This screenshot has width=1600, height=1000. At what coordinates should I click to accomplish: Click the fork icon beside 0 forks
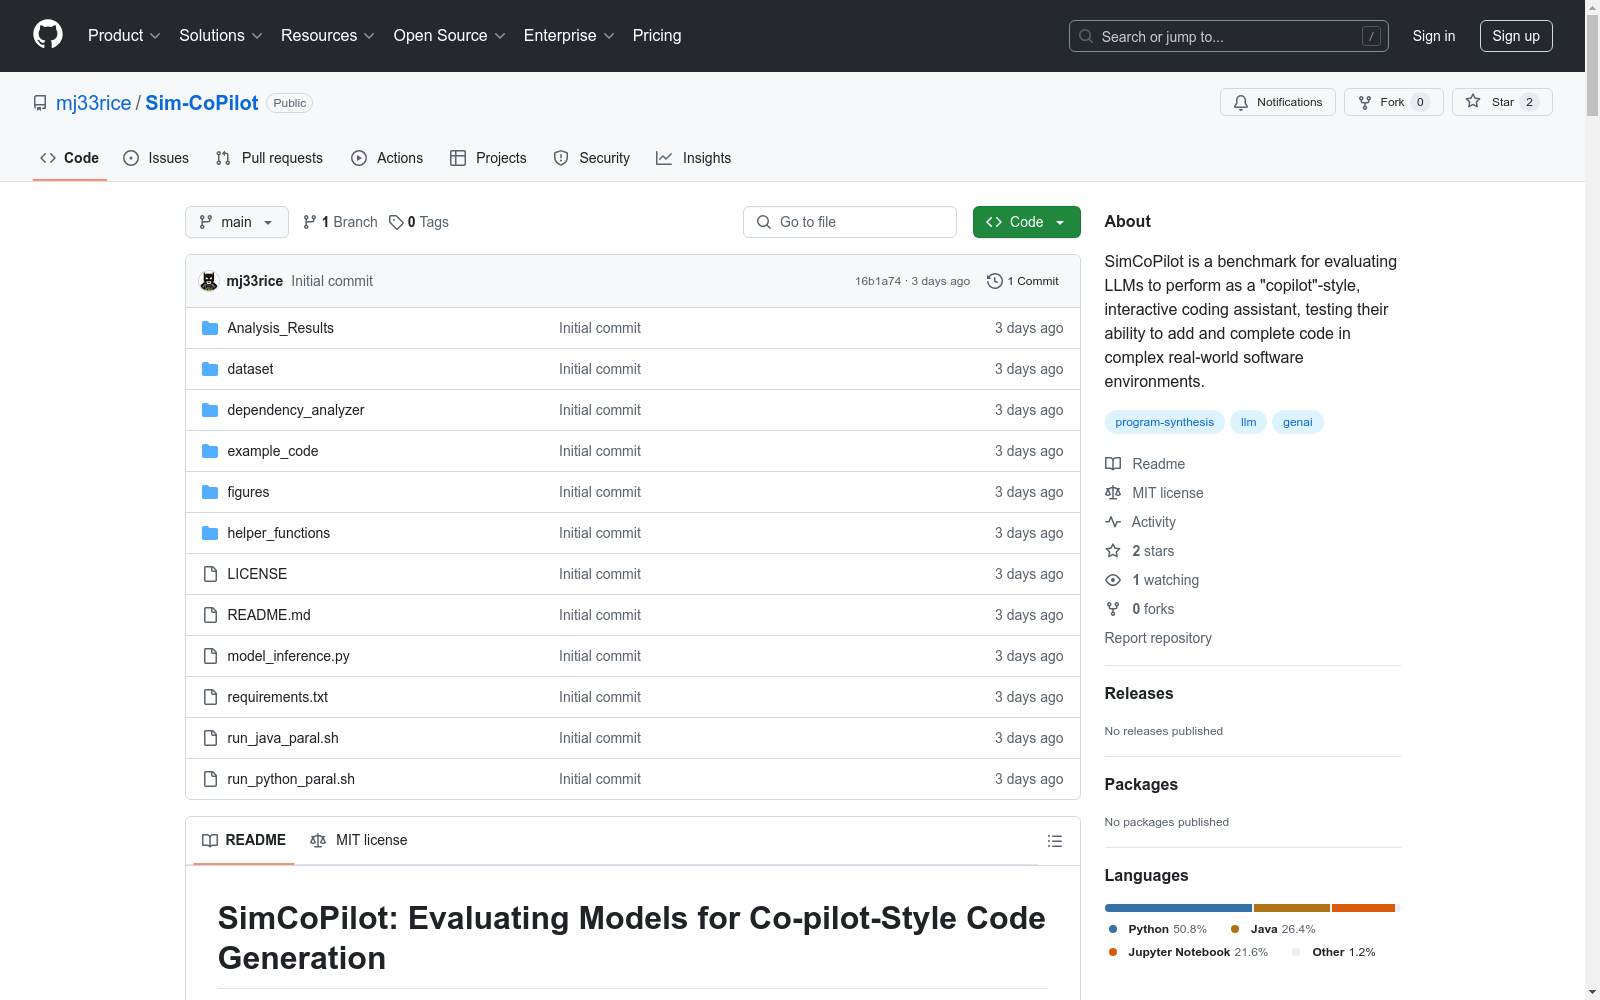click(1113, 609)
